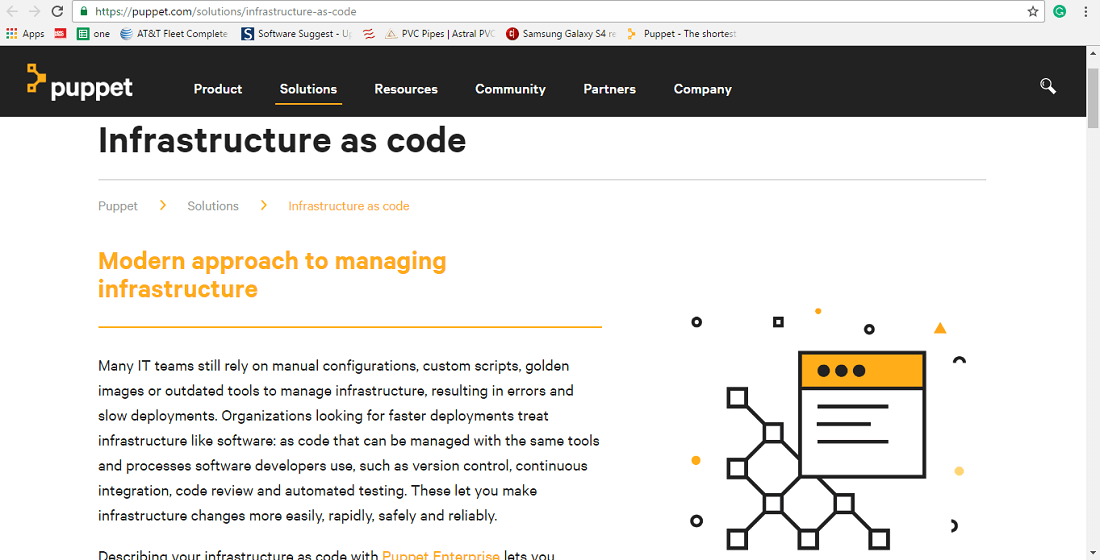Open the Apps grid shortcut
Viewport: 1100px width, 560px height.
(x=25, y=34)
